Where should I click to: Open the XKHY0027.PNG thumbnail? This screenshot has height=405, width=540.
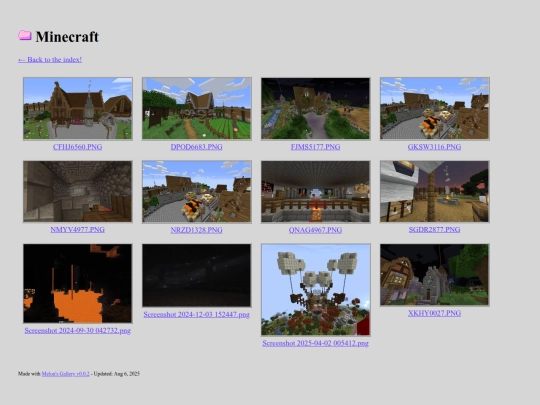(x=435, y=274)
